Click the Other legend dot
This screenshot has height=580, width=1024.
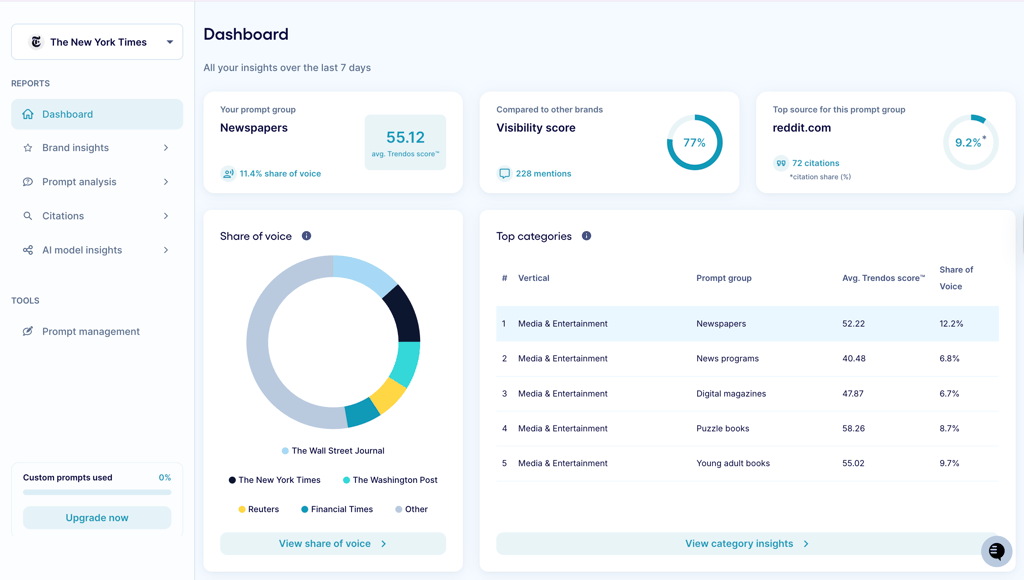(398, 509)
